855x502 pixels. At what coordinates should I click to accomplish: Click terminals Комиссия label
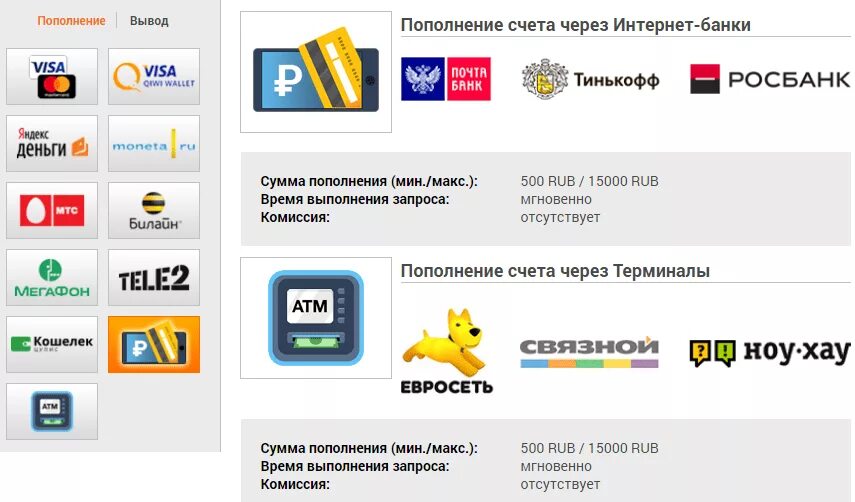pyautogui.click(x=295, y=484)
